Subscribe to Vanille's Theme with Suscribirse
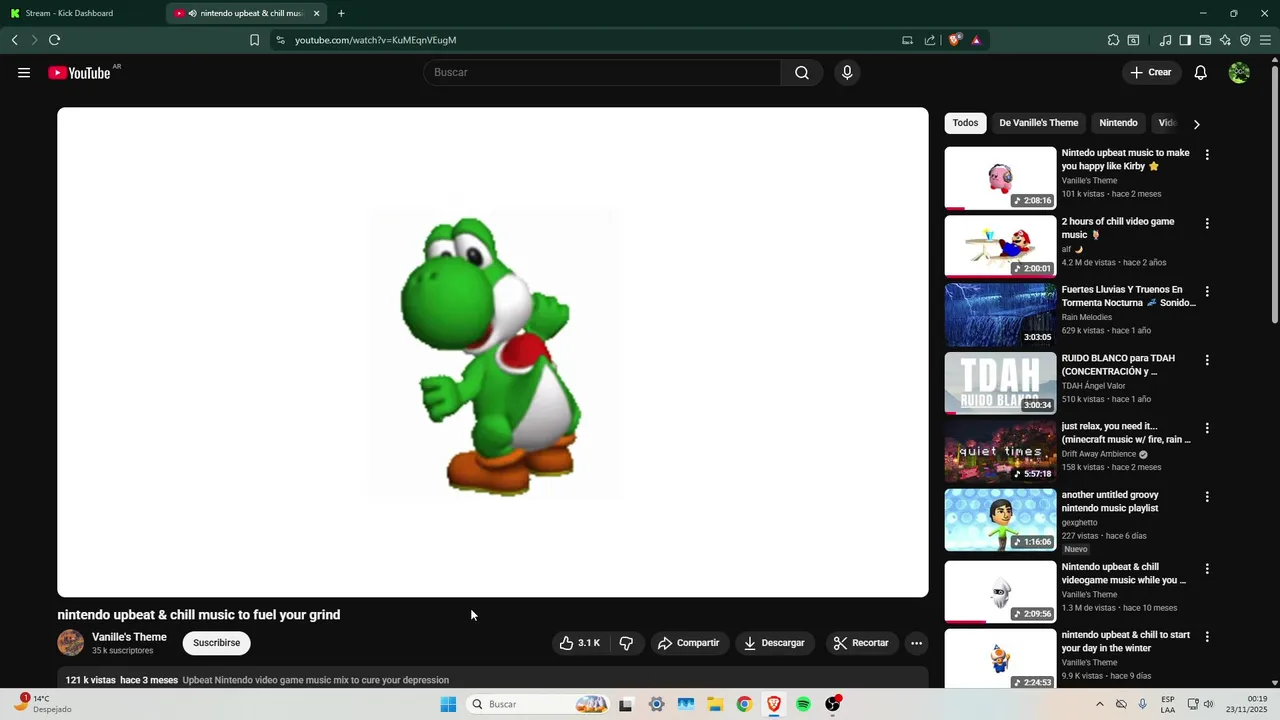 [217, 643]
